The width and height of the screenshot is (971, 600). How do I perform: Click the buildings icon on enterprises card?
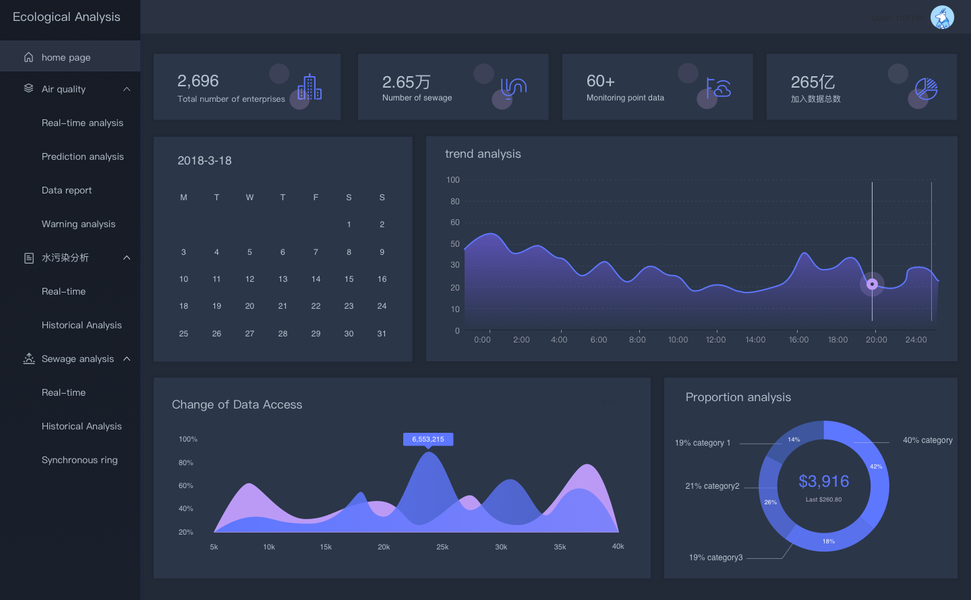[x=310, y=87]
